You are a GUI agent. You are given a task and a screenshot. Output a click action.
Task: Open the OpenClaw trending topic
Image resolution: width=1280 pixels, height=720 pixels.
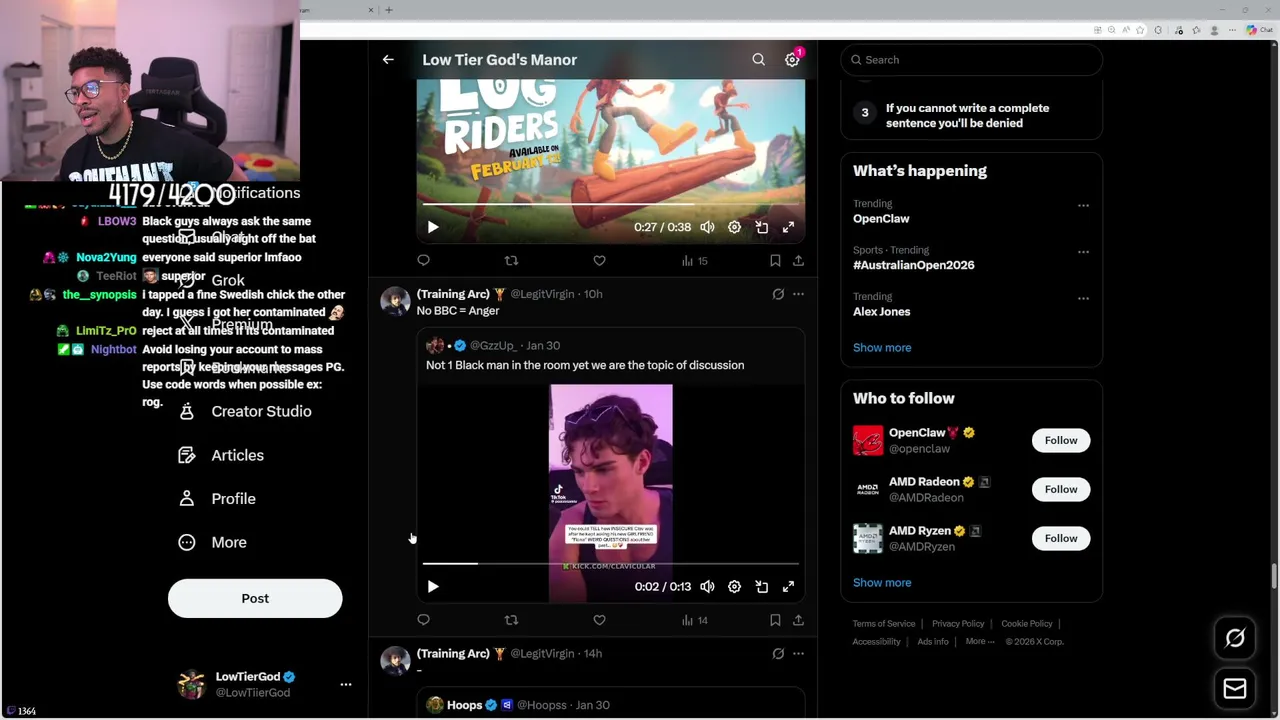click(881, 218)
